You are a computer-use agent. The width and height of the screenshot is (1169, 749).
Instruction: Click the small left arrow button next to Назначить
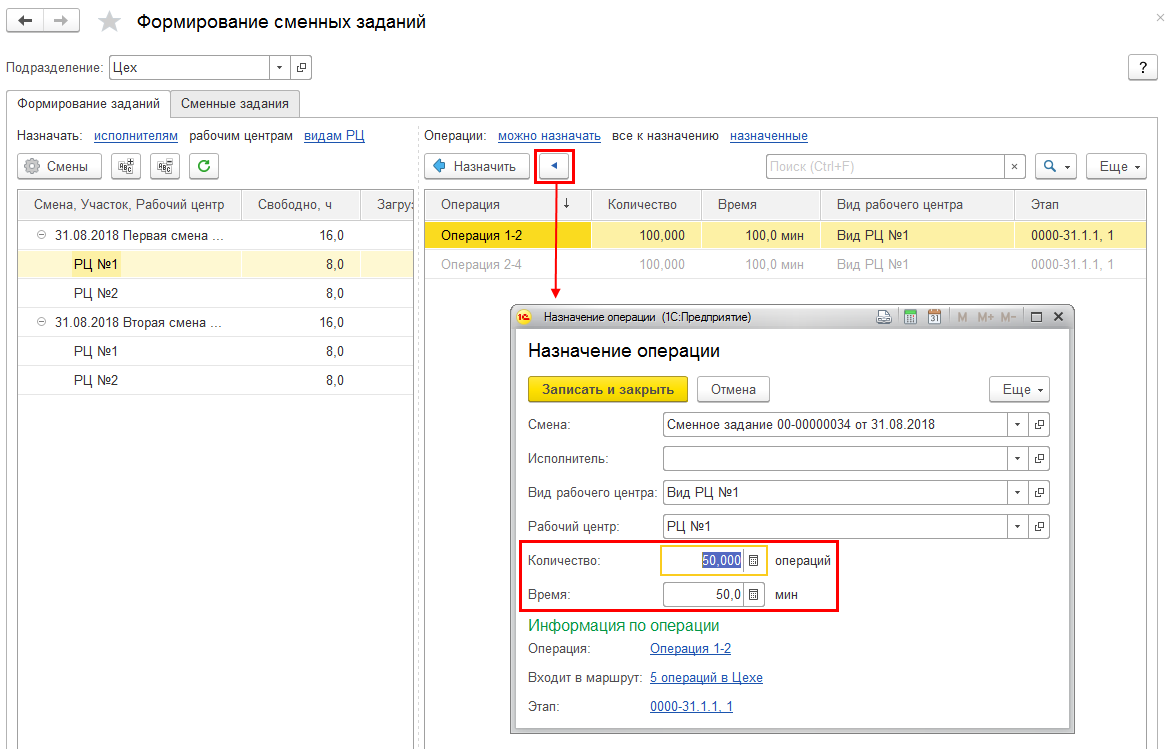[x=554, y=166]
